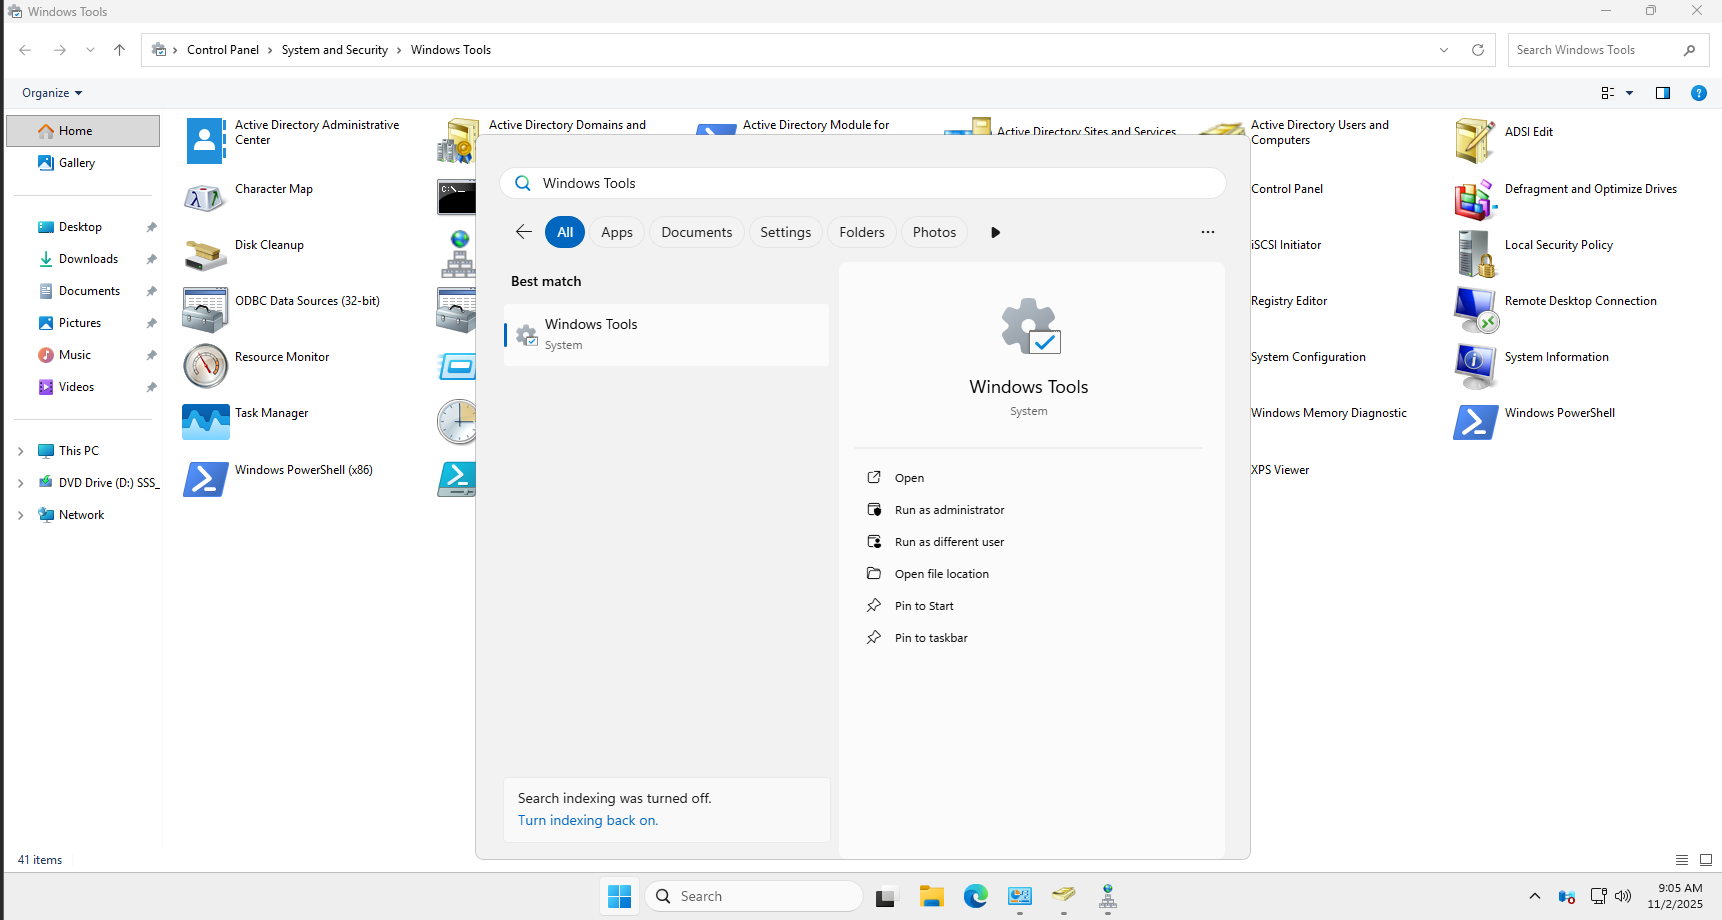This screenshot has height=920, width=1722.
Task: Launch Windows PowerShell (x86) icon
Action: point(206,479)
